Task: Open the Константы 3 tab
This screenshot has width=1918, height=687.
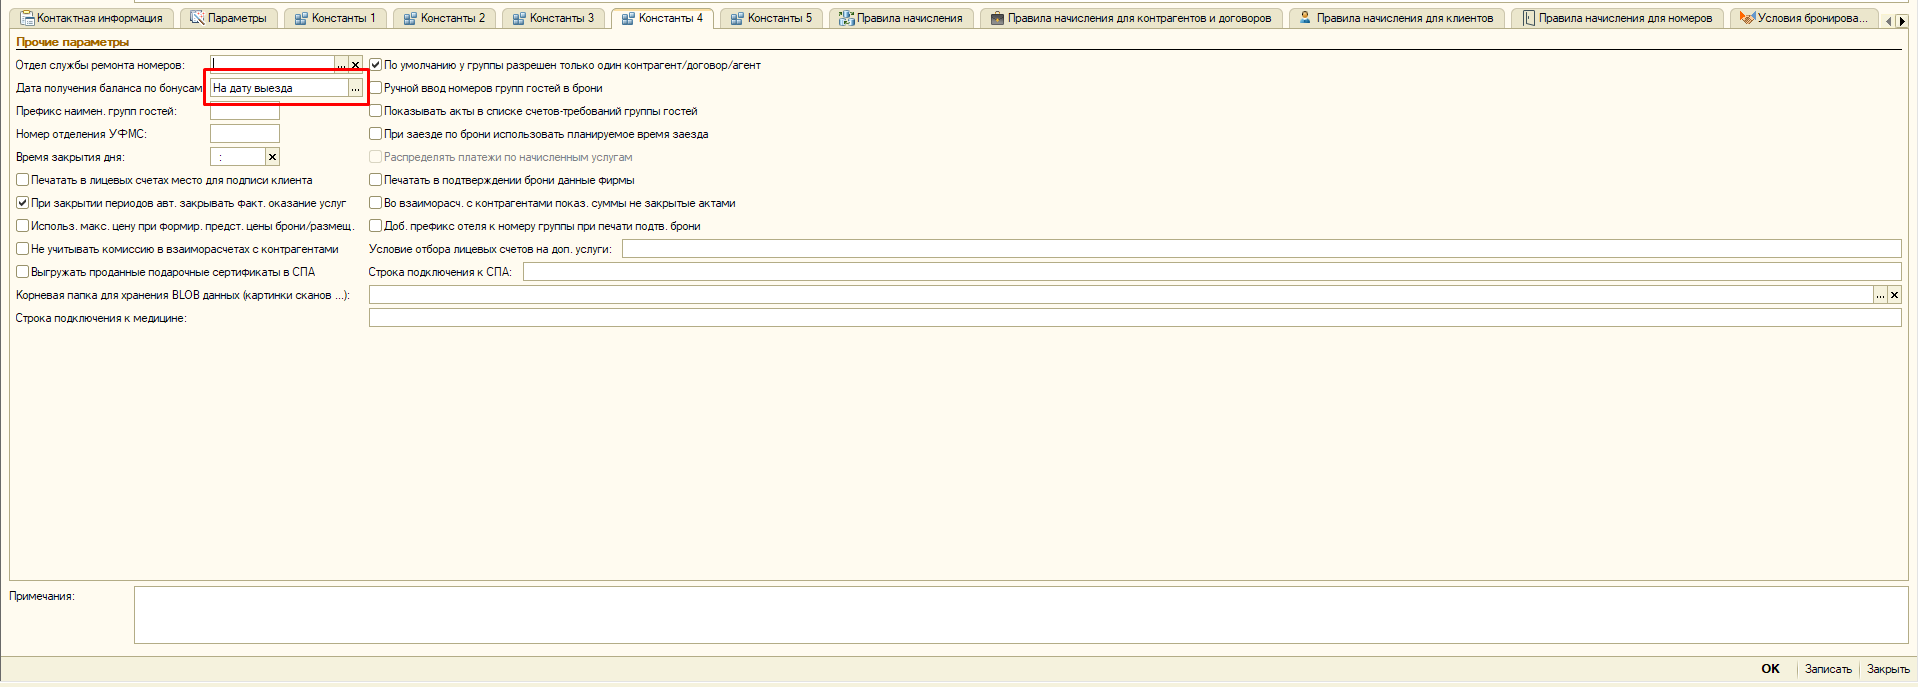Action: (x=554, y=18)
